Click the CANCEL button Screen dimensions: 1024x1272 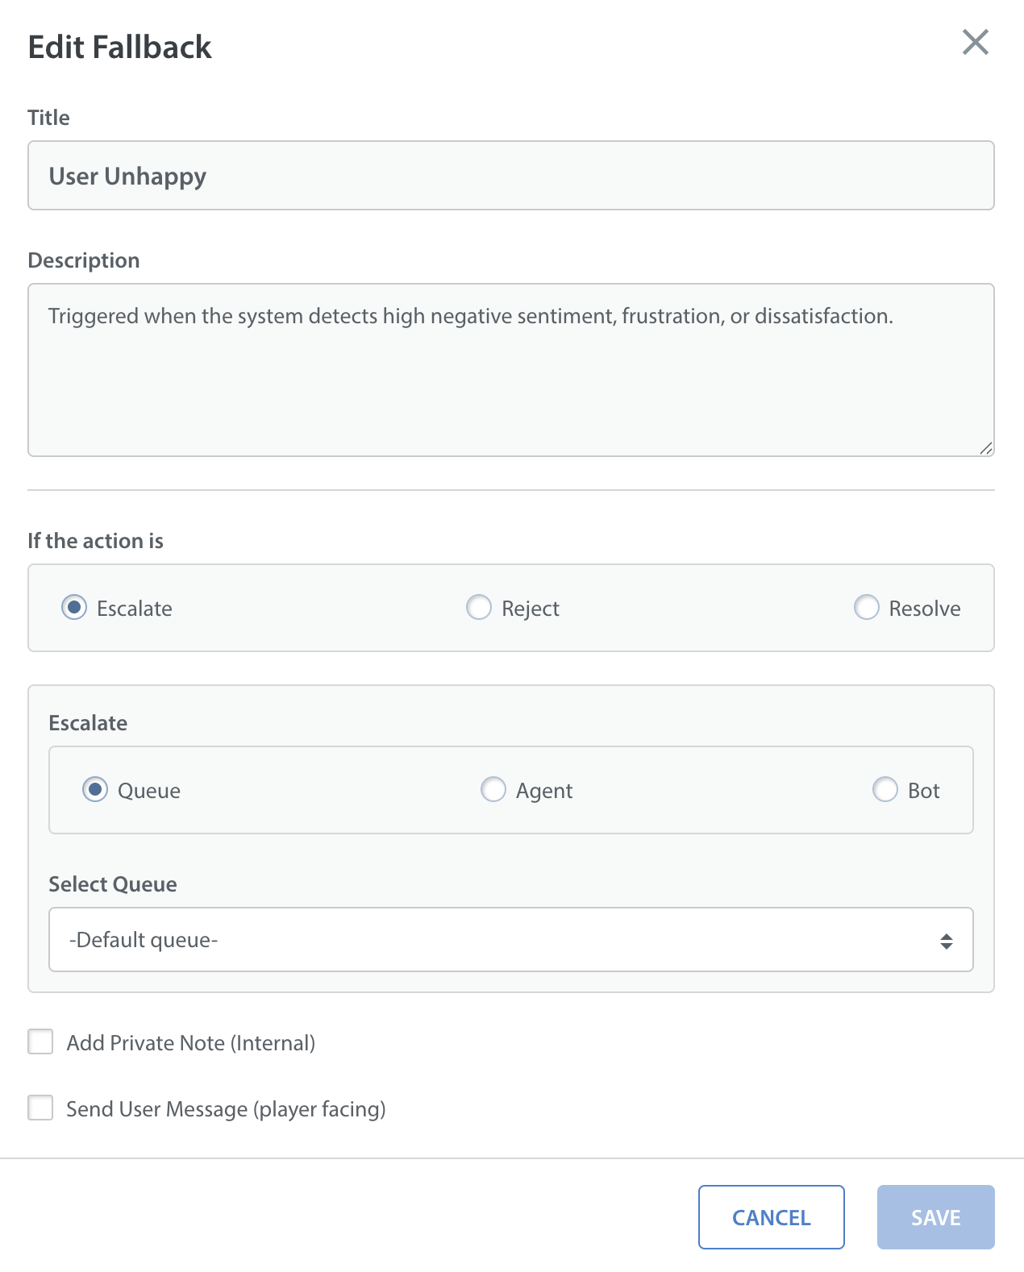(771, 1217)
